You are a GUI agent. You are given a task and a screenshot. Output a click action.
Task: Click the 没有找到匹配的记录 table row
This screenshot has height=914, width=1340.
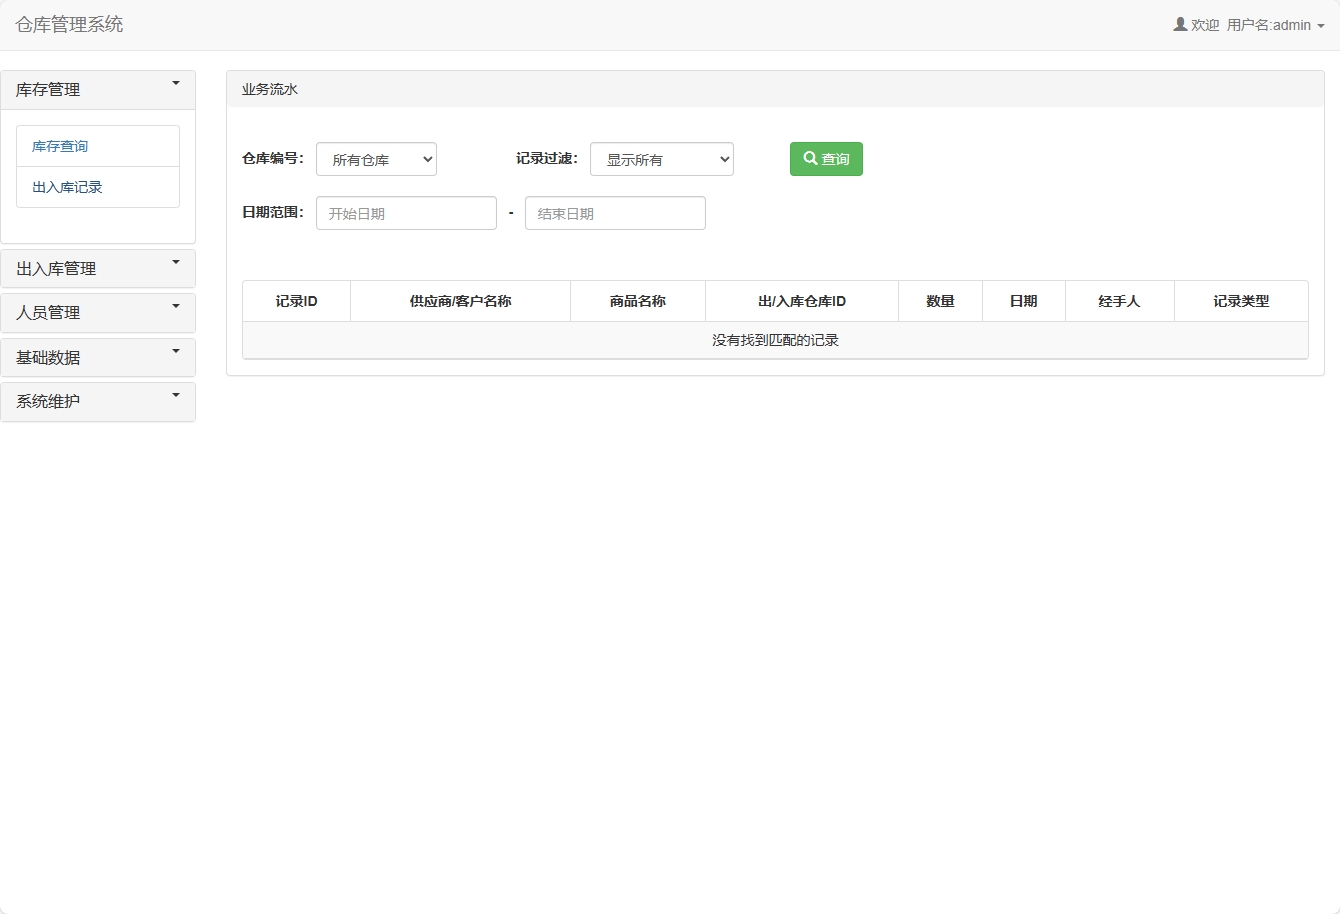(x=775, y=340)
